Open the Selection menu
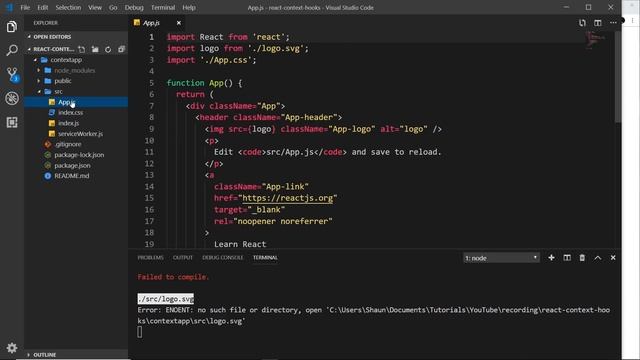Screen dimensions: 640x360 pyautogui.click(x=68, y=7)
